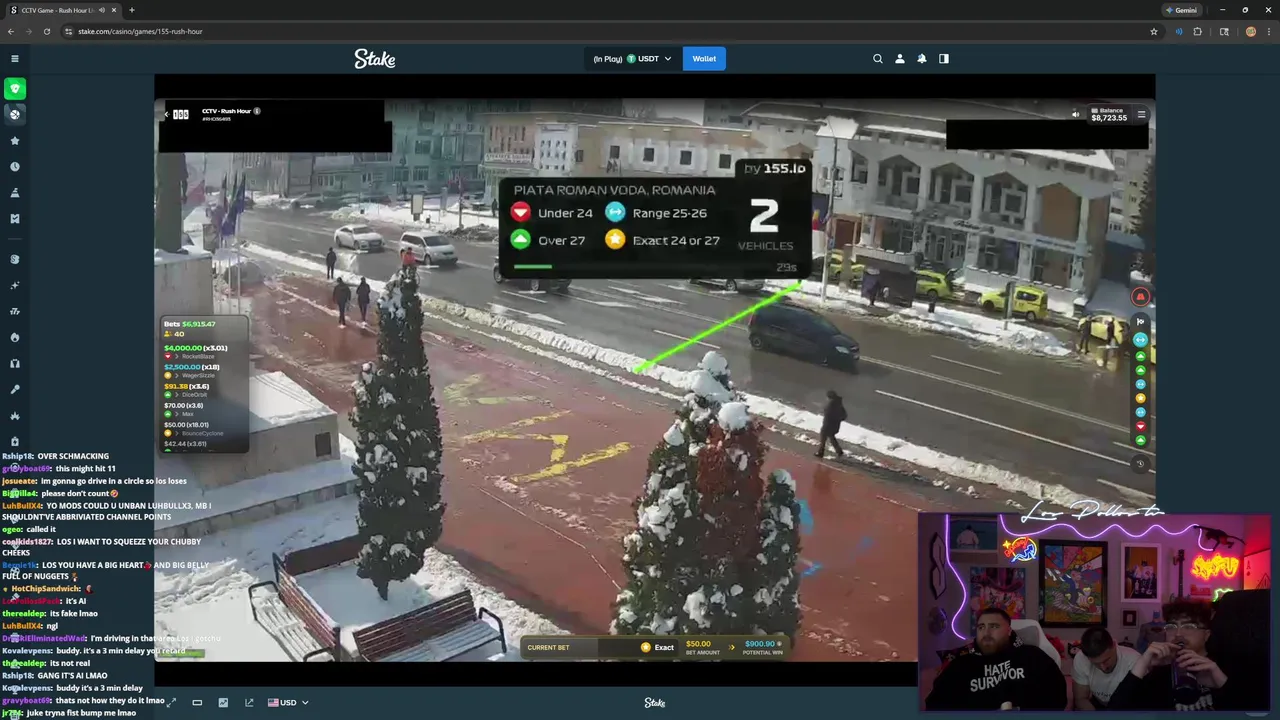
Task: Reload the page in browser
Action: tap(46, 31)
